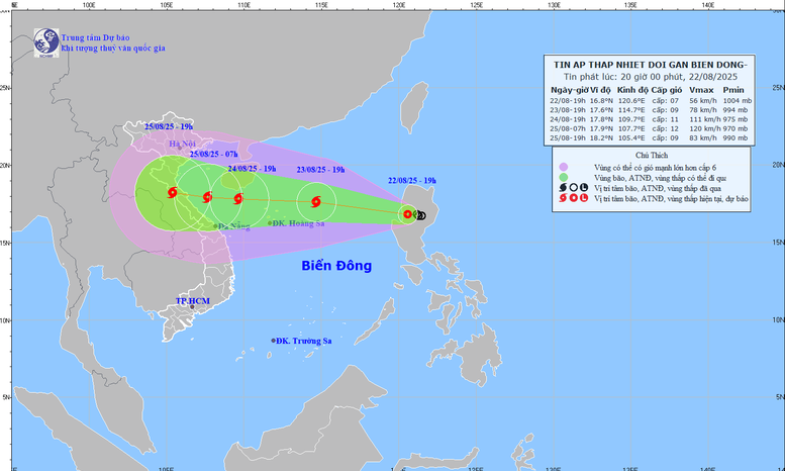Click the 'ĐK. Hoàng Sa' label

pos(298,224)
